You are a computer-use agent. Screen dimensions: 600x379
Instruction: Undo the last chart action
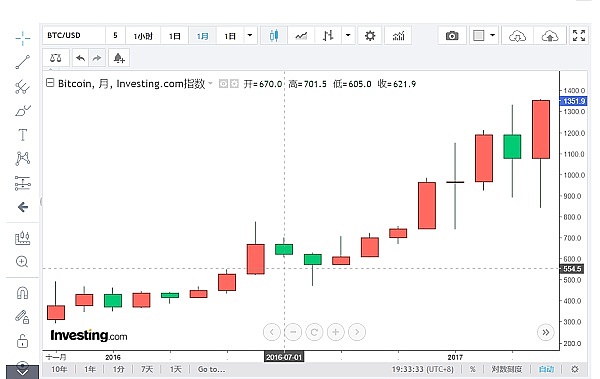click(80, 58)
